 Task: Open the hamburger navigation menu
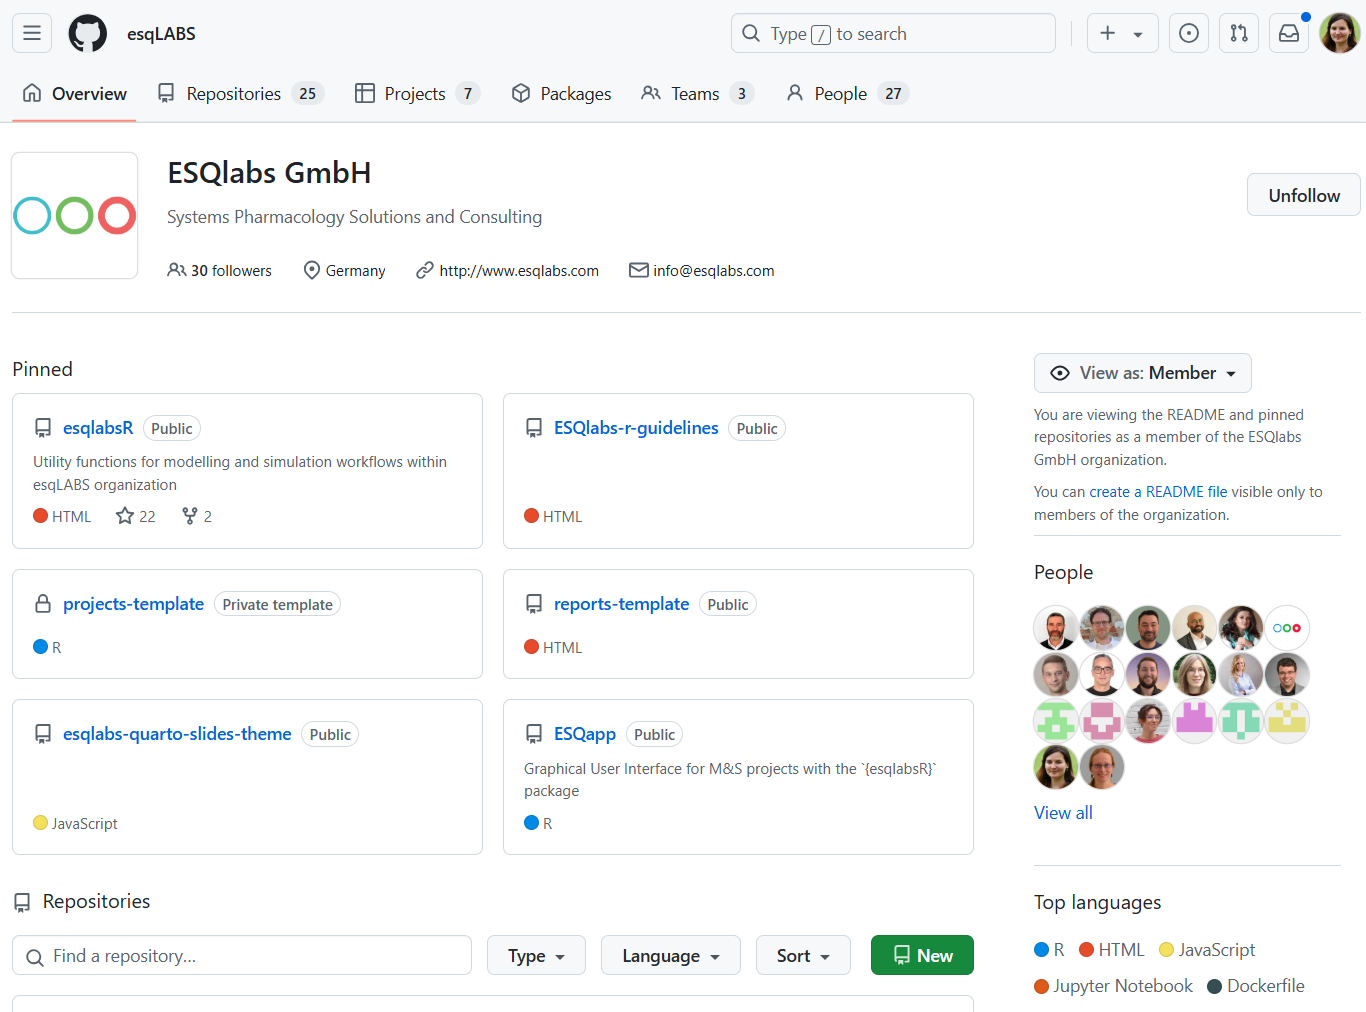pos(32,33)
